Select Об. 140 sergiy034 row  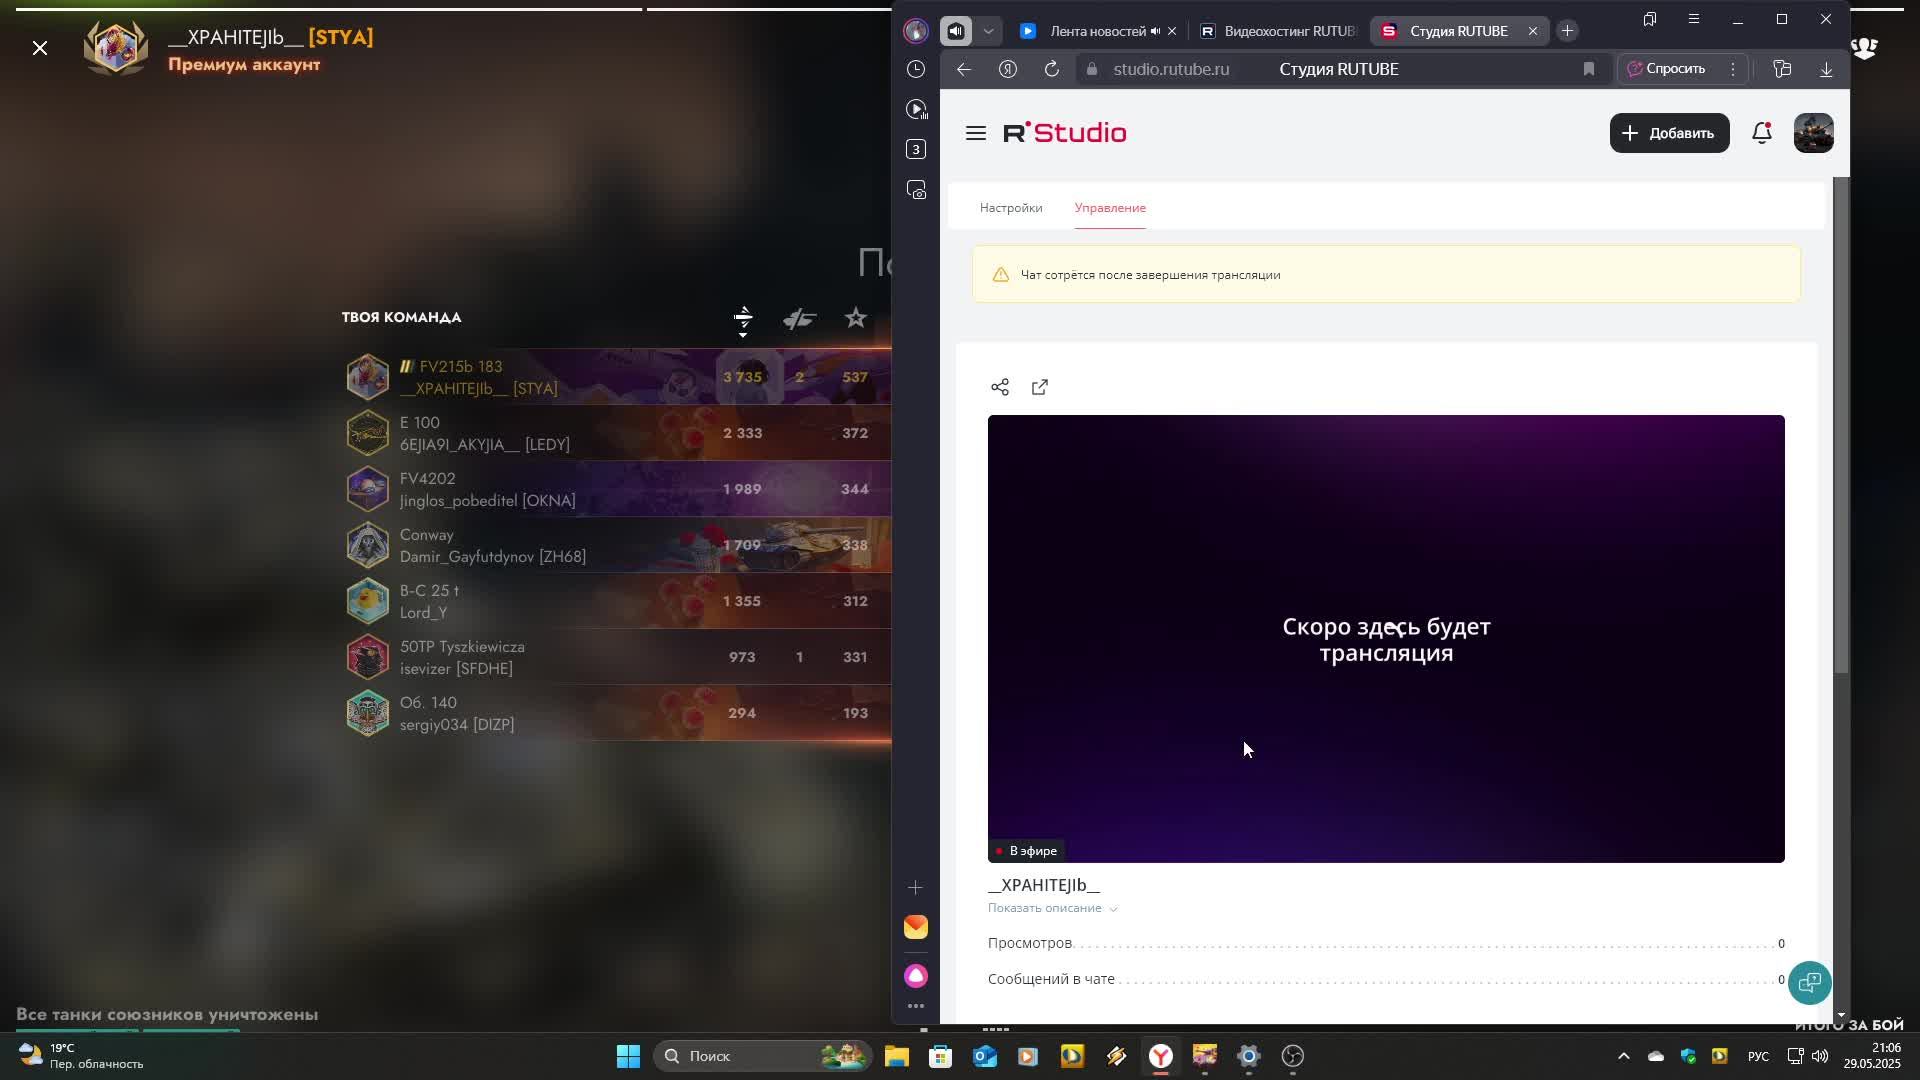click(618, 713)
